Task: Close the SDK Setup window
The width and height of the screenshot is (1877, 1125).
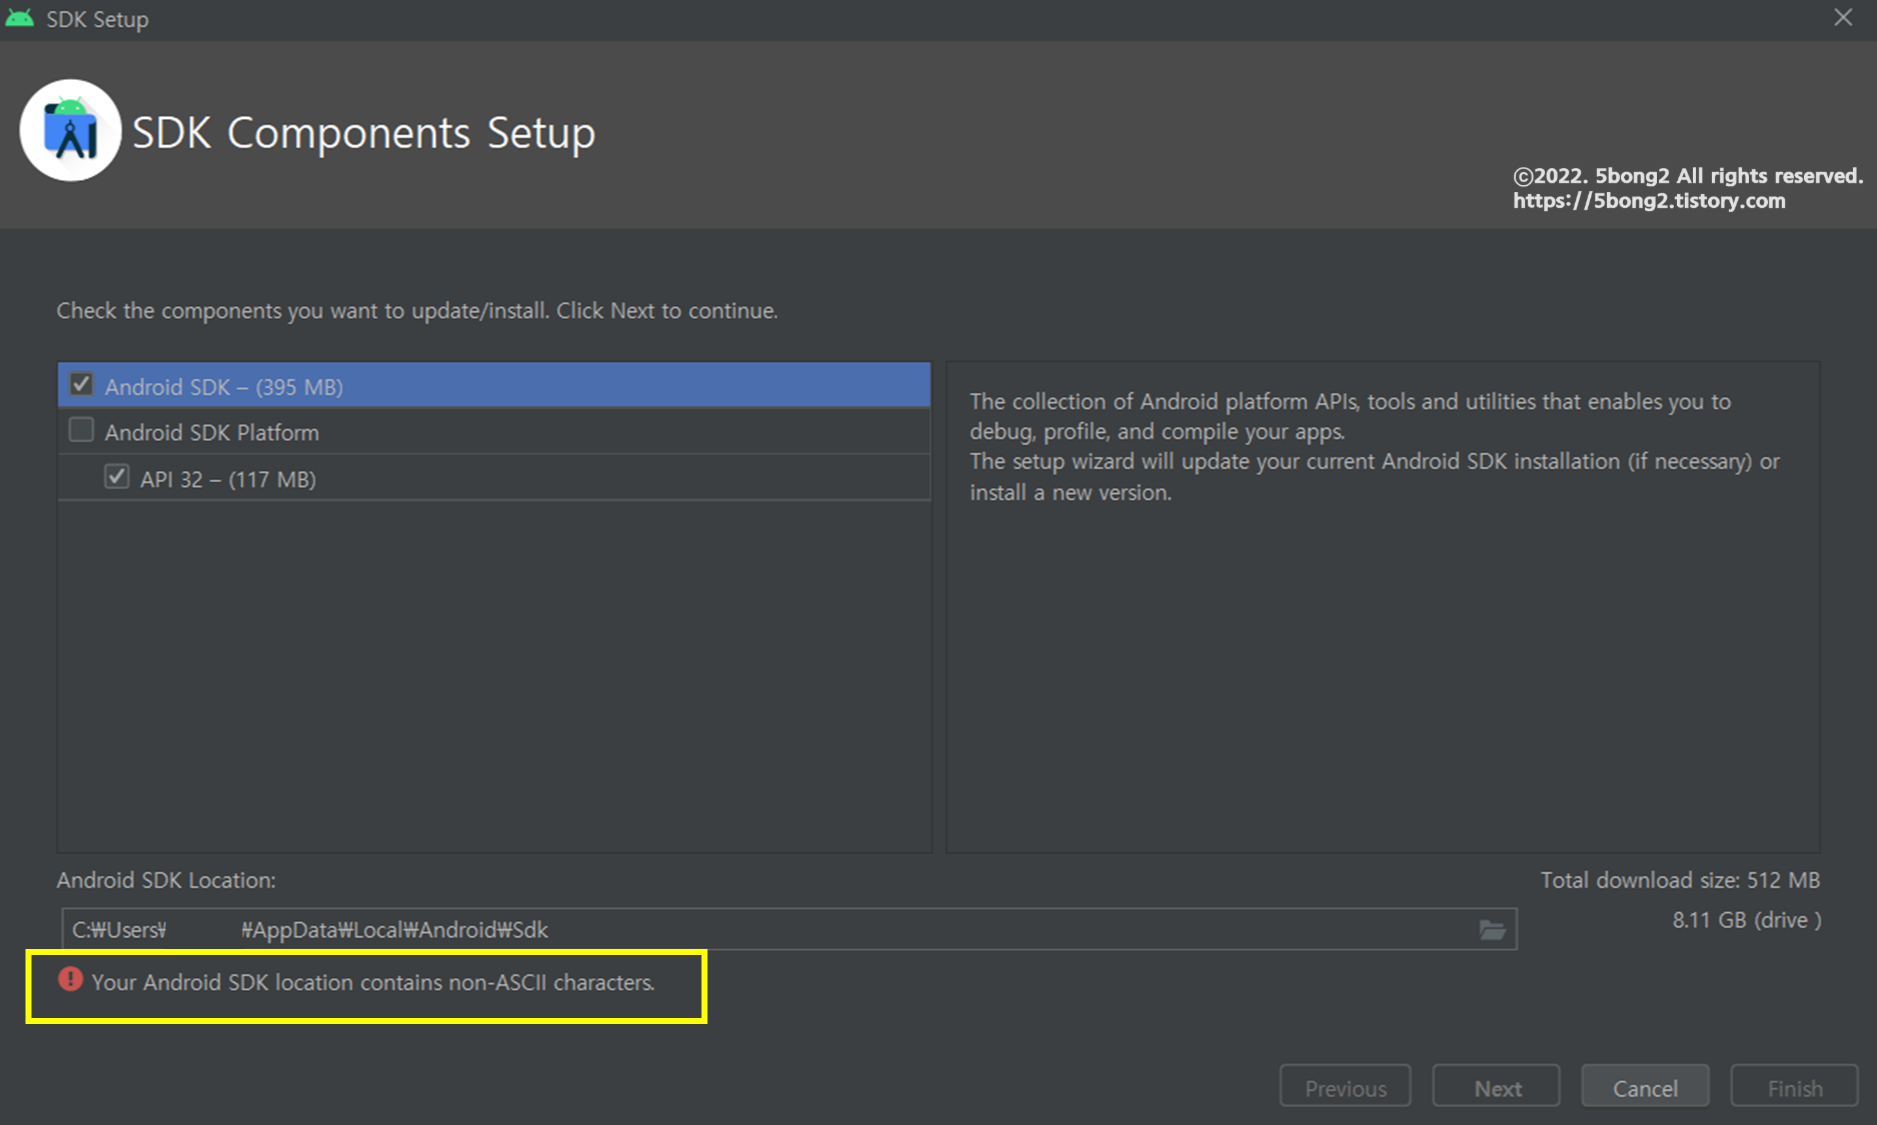Action: [1843, 18]
